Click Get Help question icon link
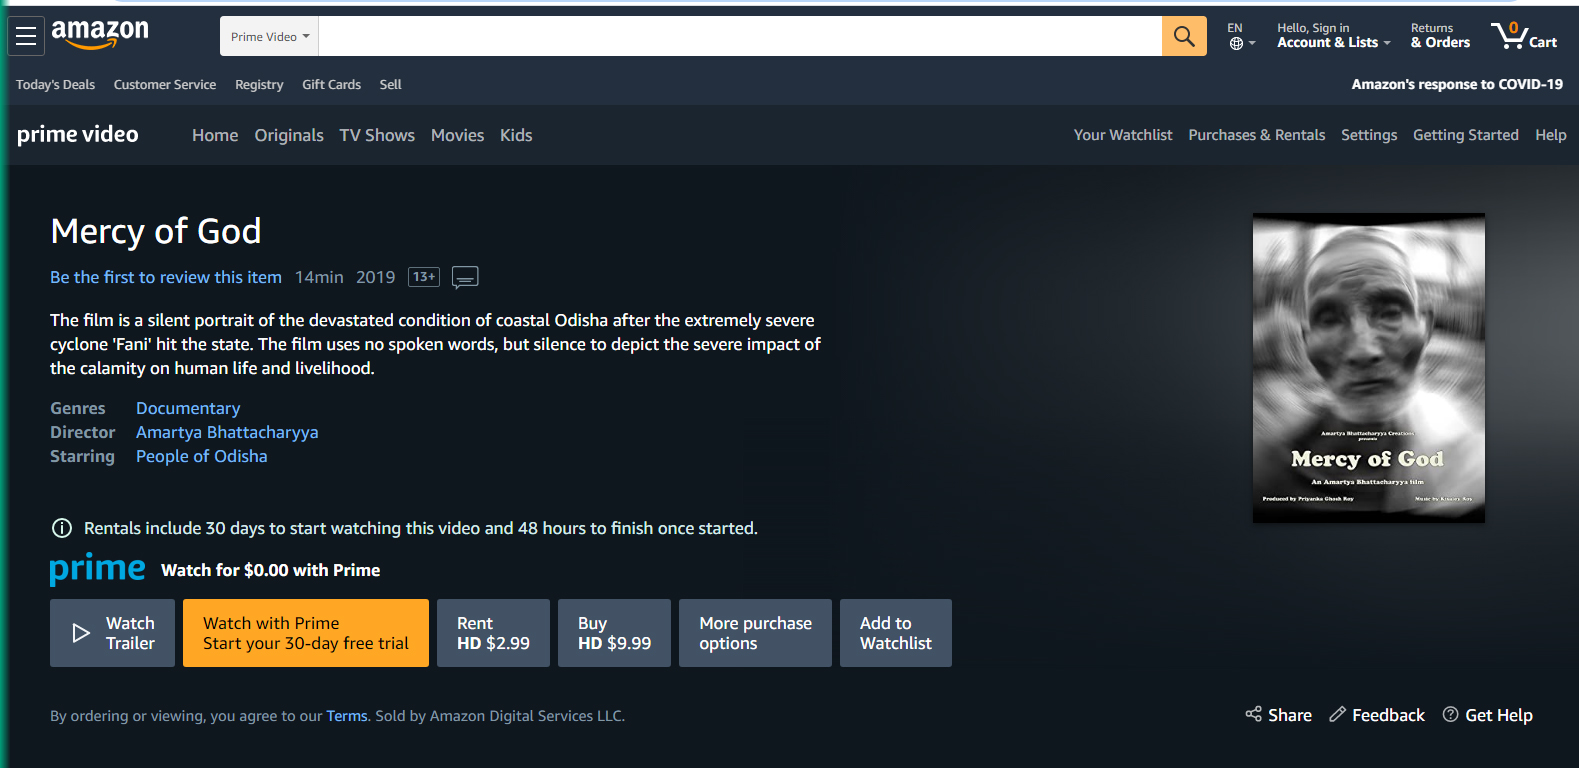 click(1488, 715)
